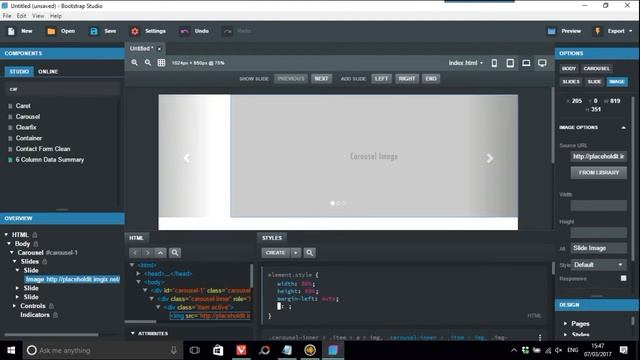Add slide at the End
Image resolution: width=640 pixels, height=360 pixels.
pos(431,78)
